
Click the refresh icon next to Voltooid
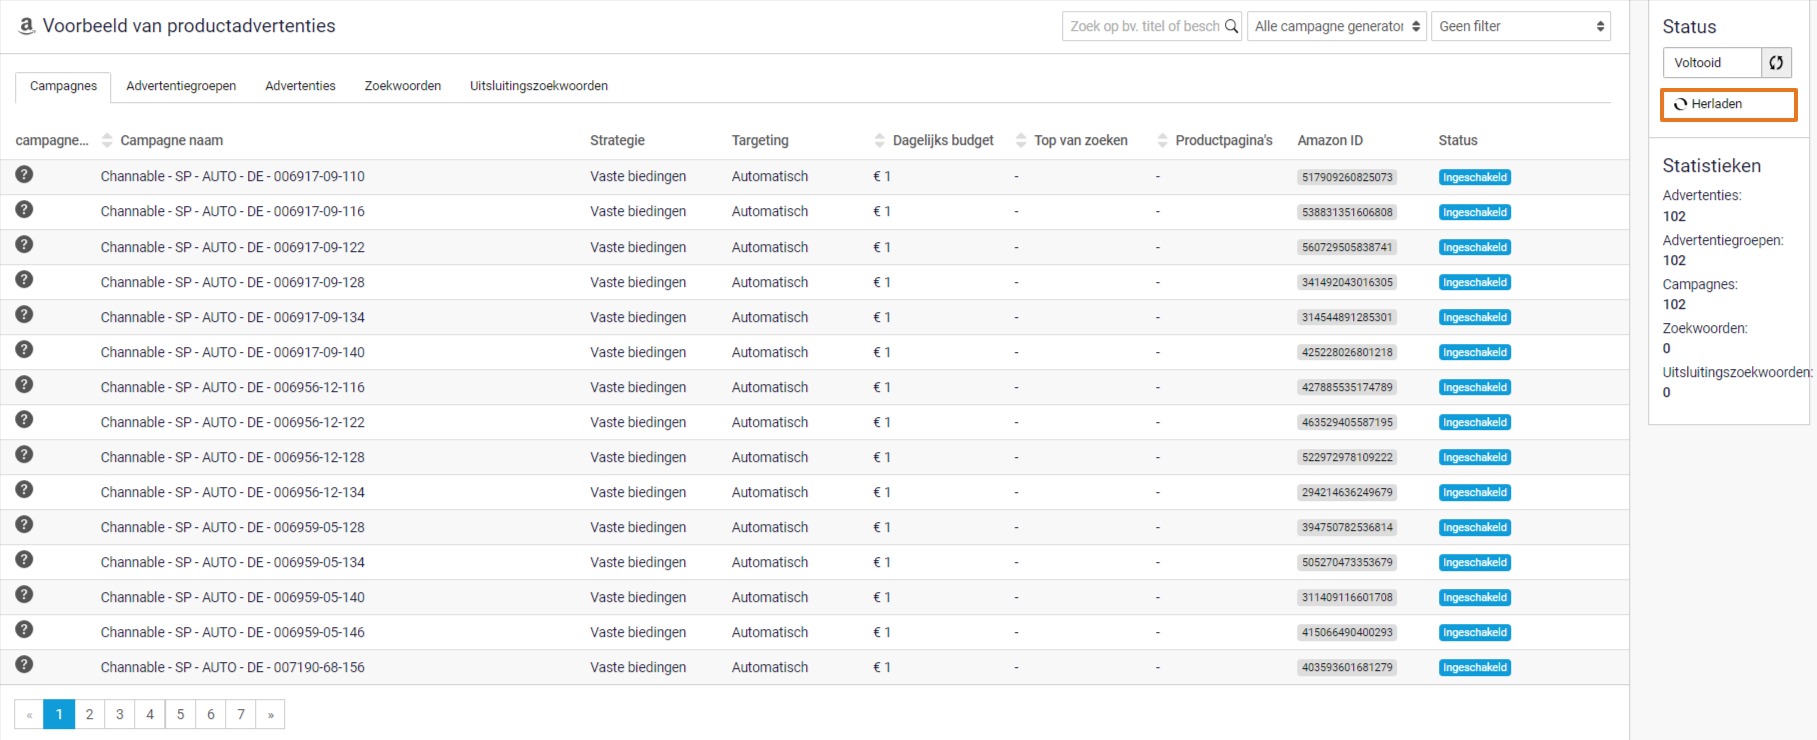(x=1776, y=62)
